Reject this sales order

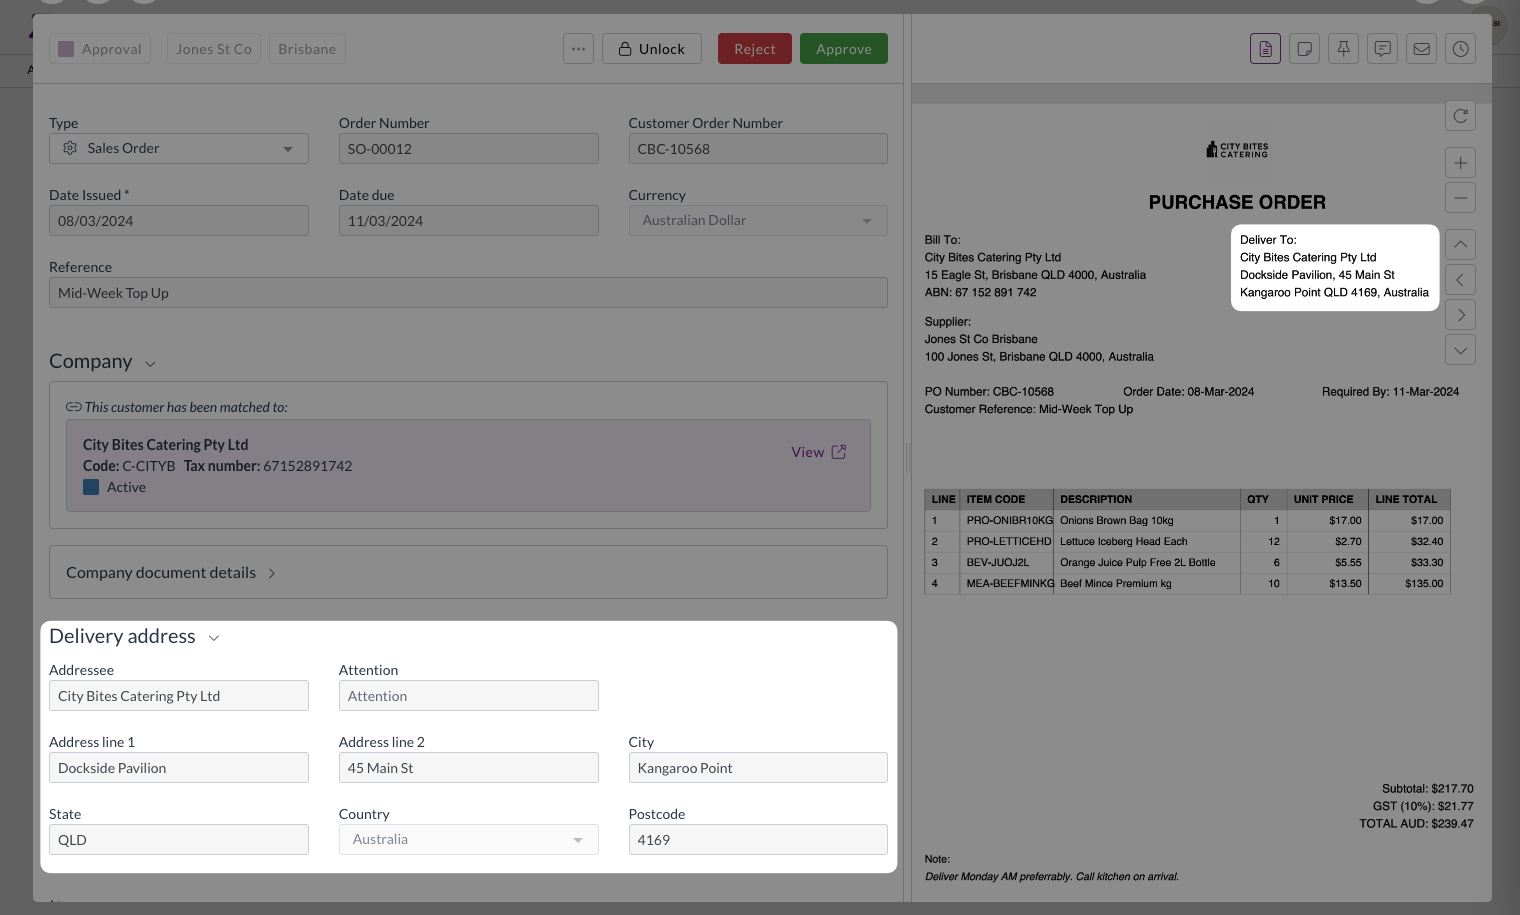point(755,48)
